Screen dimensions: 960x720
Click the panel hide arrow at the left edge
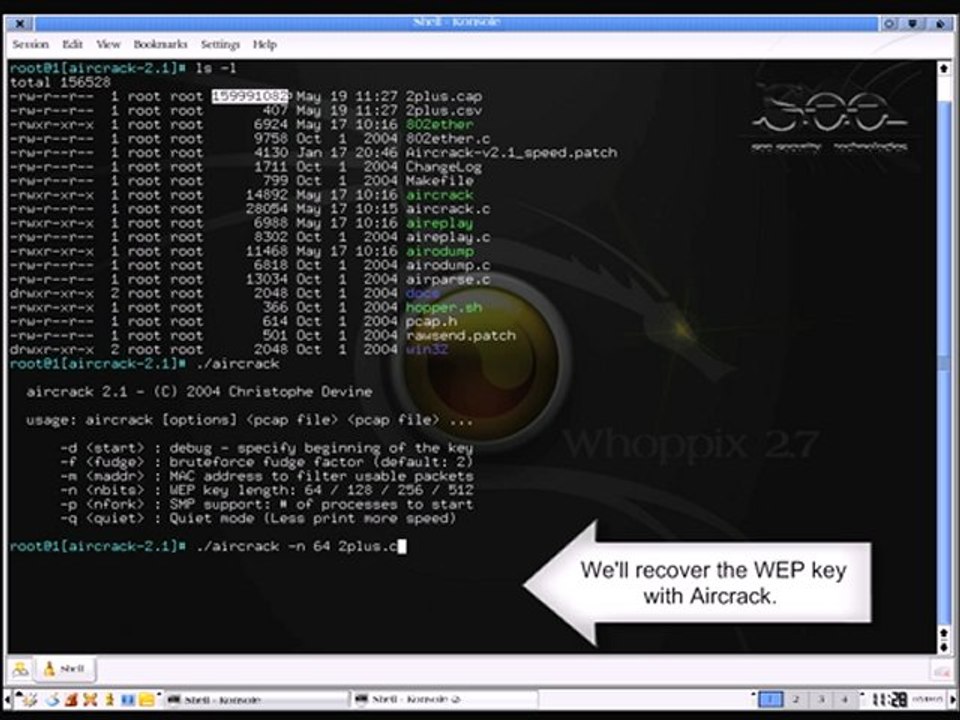[x=7, y=699]
